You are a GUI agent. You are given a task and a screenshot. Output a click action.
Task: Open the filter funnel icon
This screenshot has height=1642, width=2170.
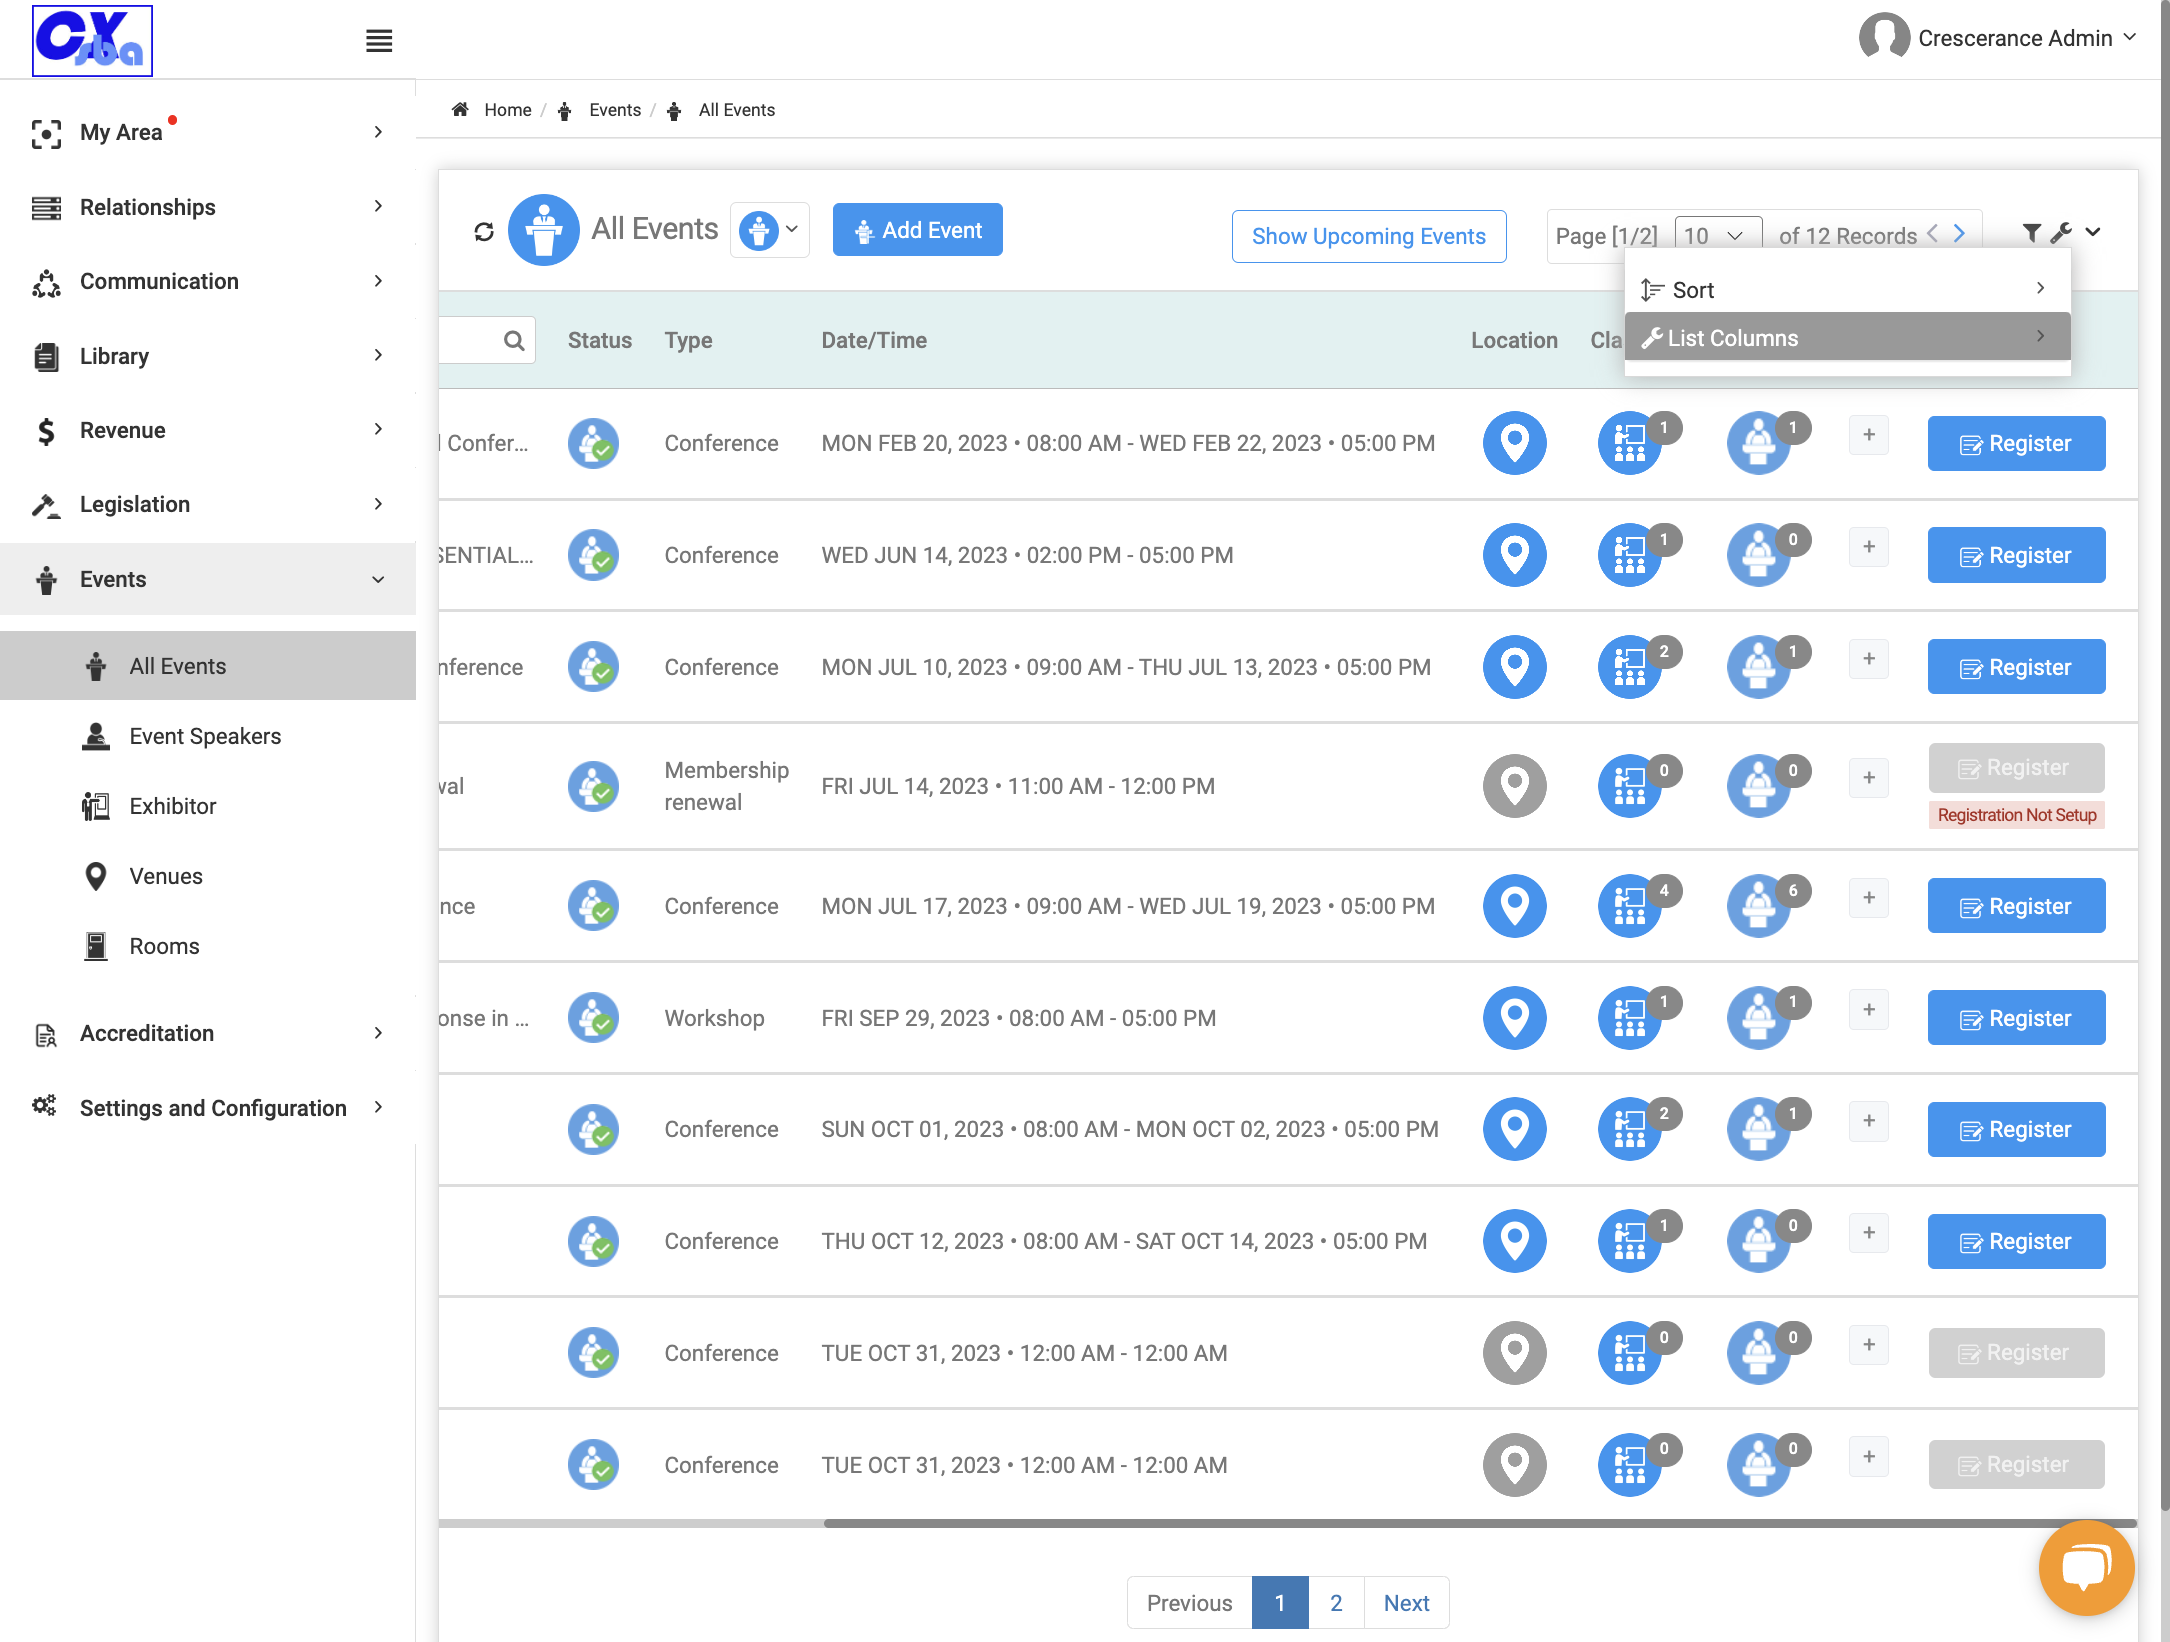pyautogui.click(x=2031, y=233)
